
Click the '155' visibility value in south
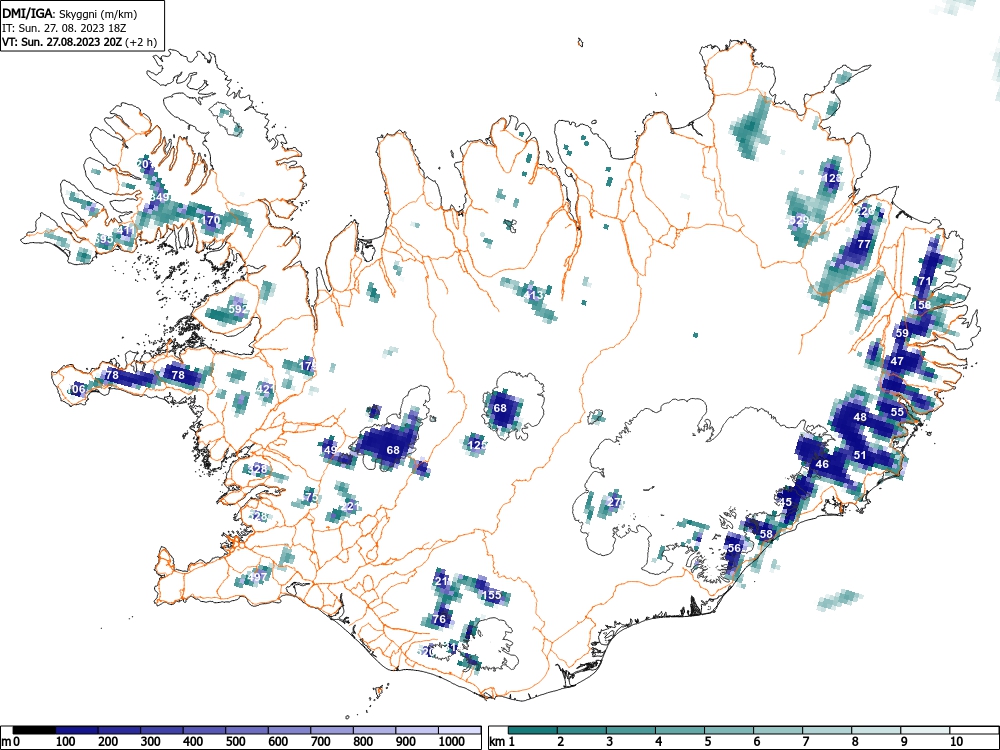tap(492, 595)
